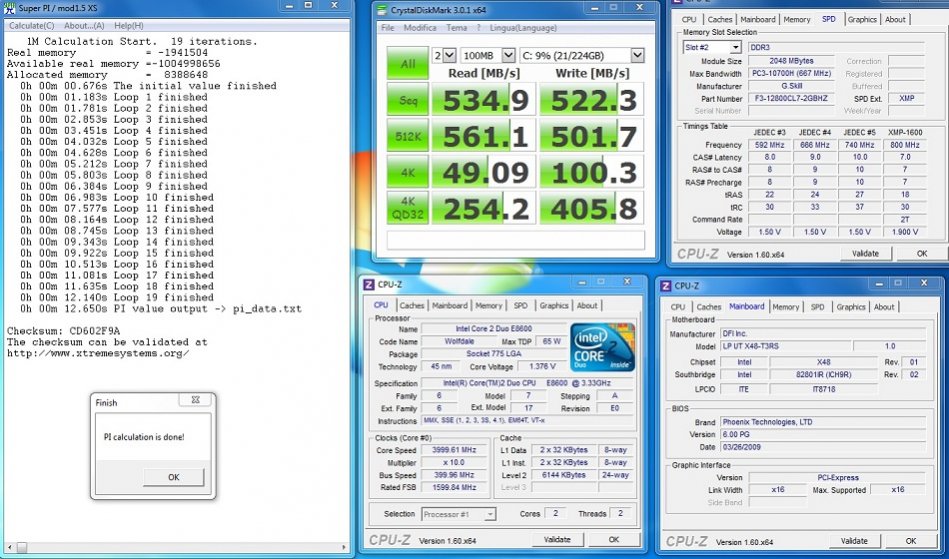This screenshot has height=559, width=949.
Task: Click the Seq read result 534.9
Action: (x=484, y=99)
